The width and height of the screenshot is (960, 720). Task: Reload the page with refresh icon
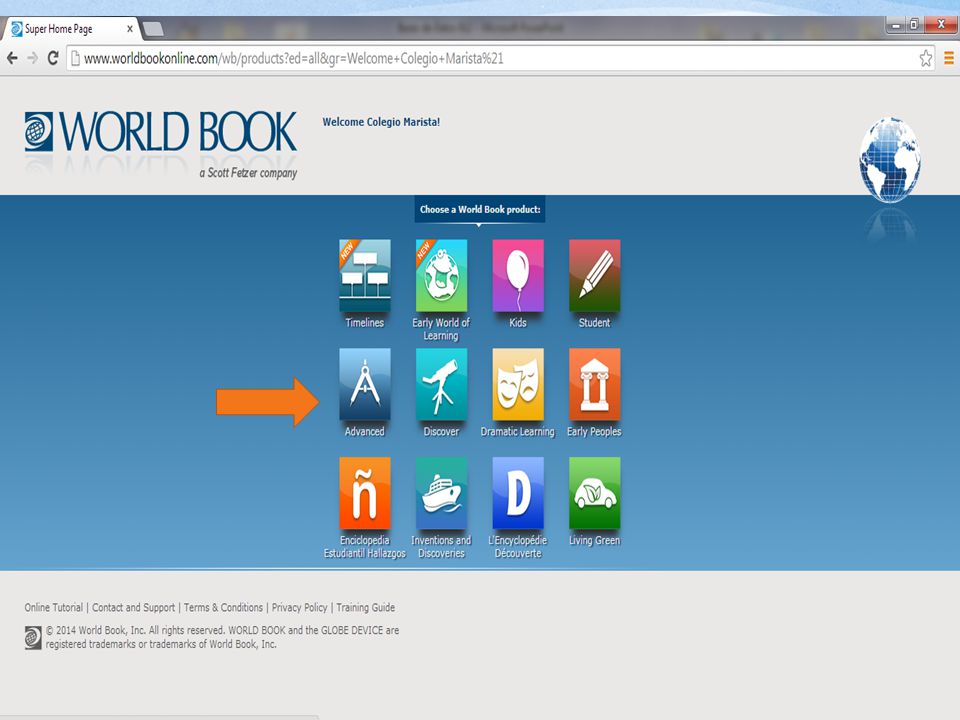(x=53, y=58)
